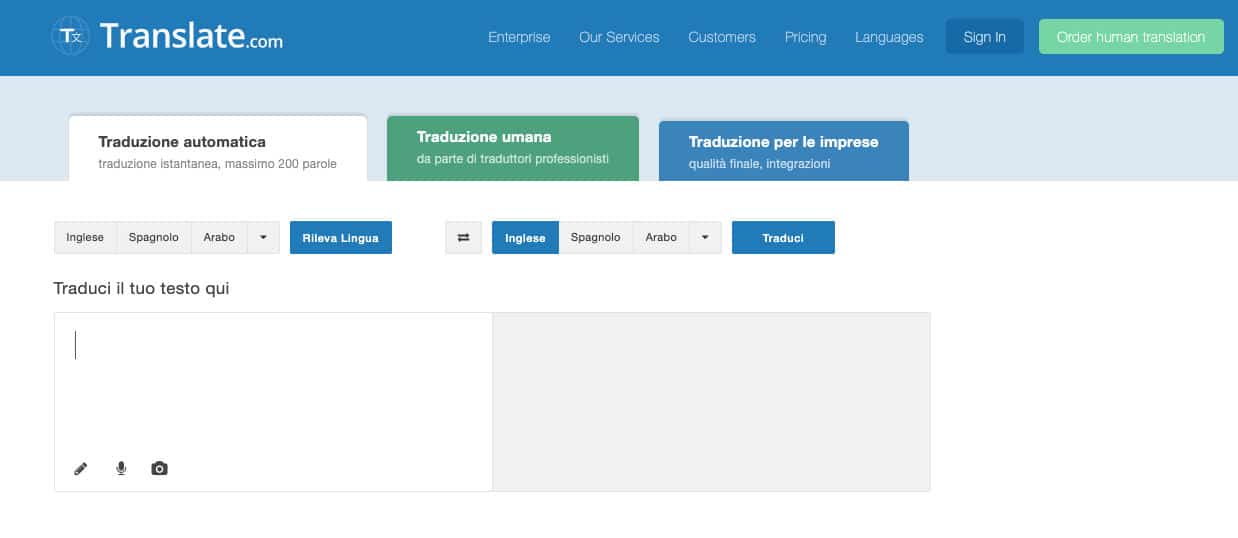Select the Traduzione automatica tab

point(217,151)
